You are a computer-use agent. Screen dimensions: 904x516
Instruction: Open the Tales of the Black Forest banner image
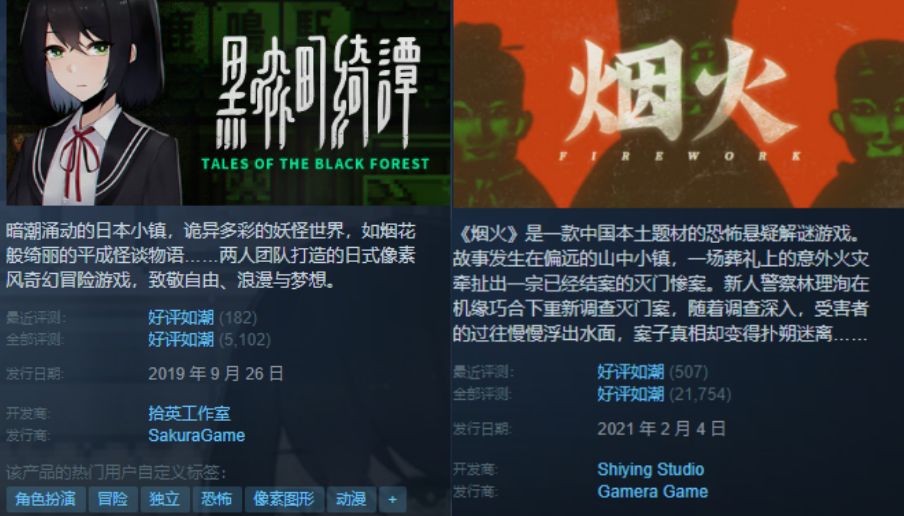(228, 102)
